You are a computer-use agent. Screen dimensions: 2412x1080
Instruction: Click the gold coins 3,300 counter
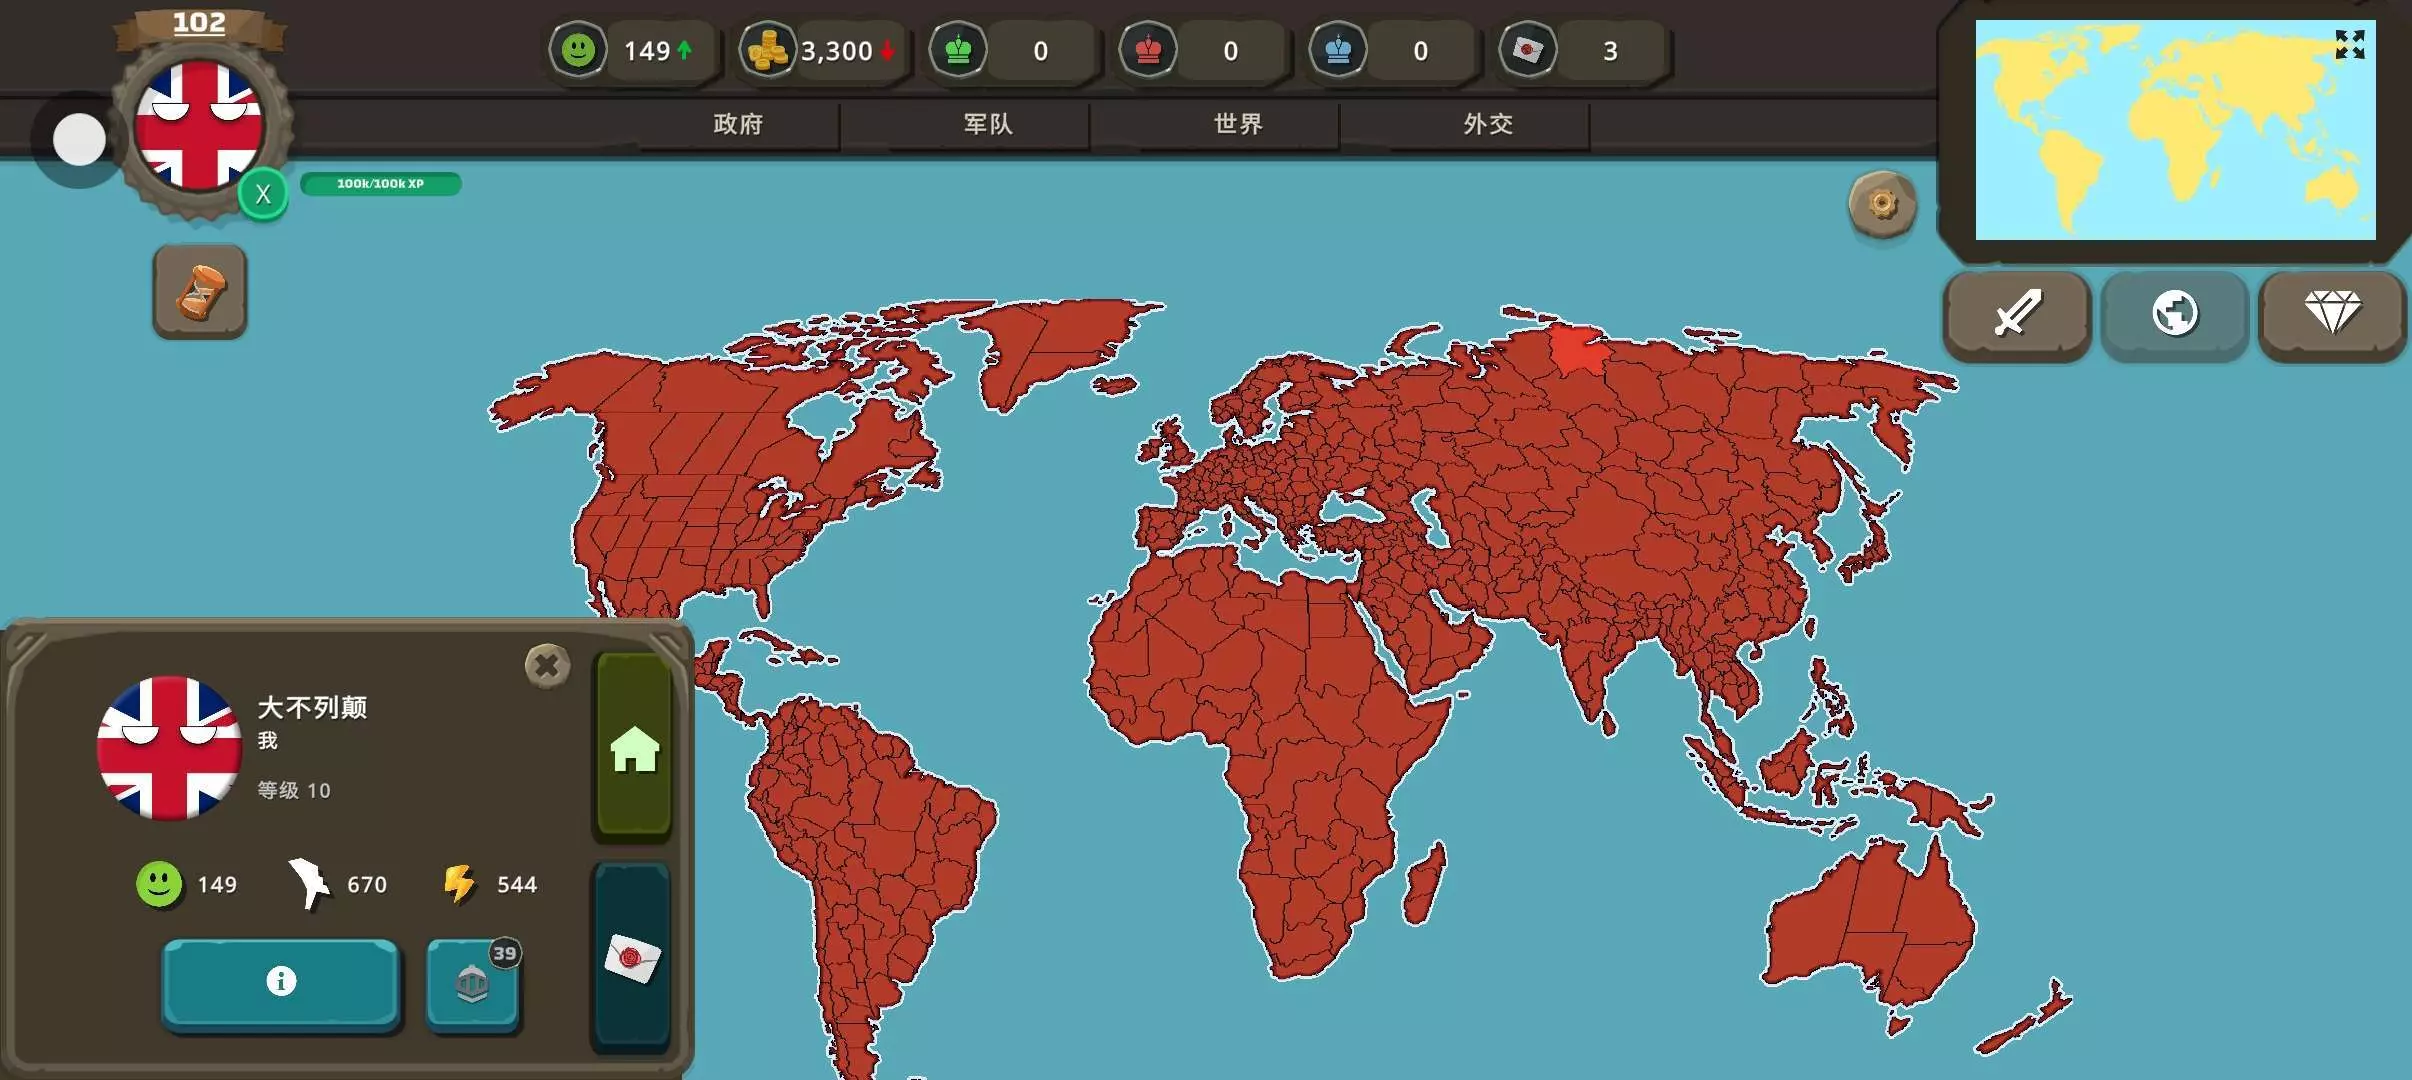click(822, 50)
